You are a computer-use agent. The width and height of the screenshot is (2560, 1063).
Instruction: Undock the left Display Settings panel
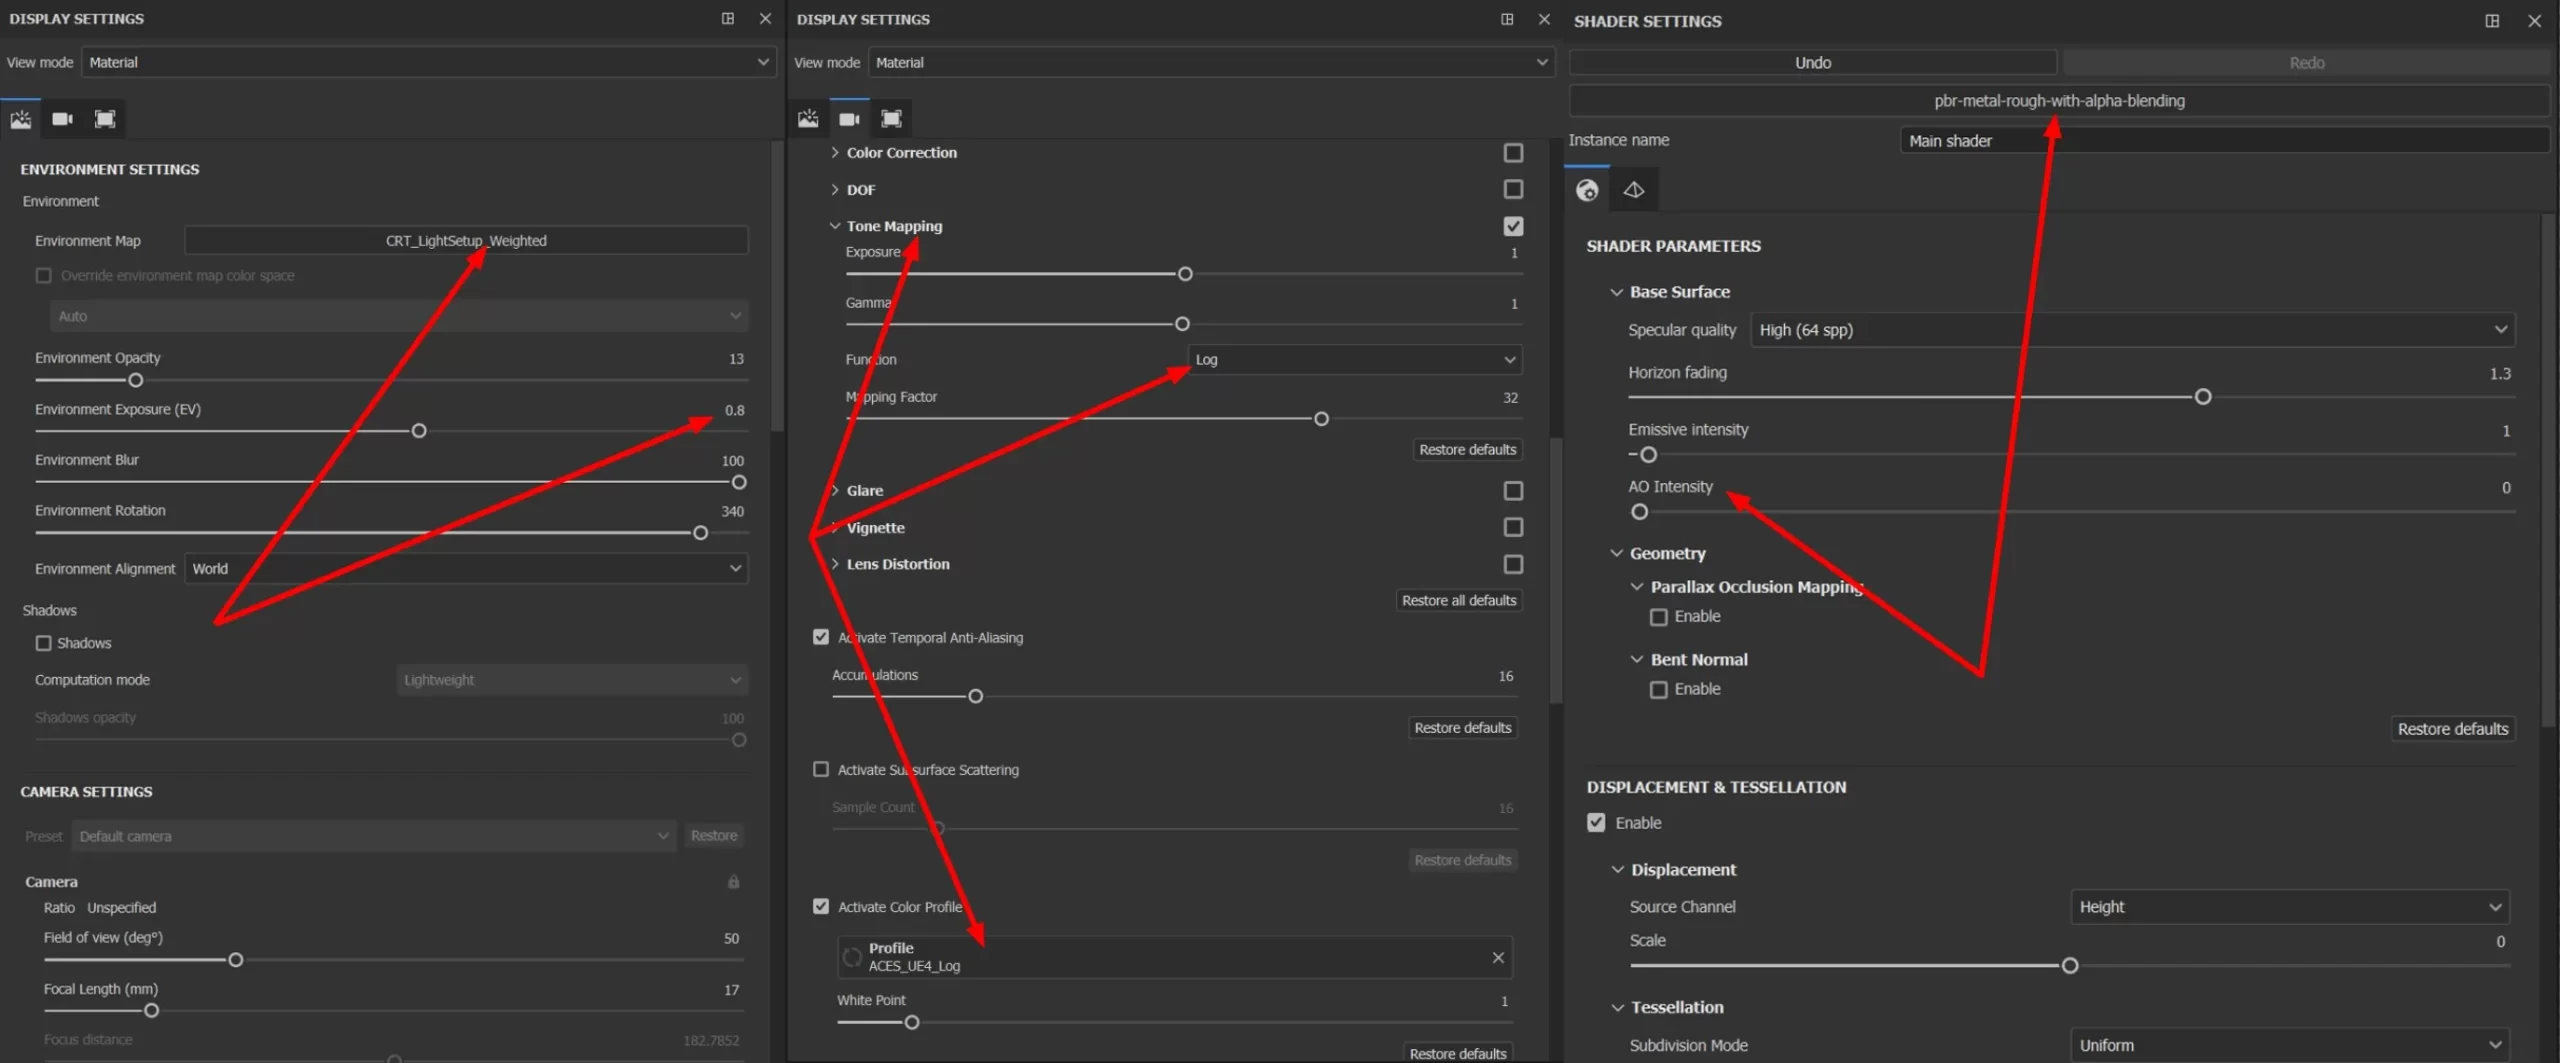[728, 19]
